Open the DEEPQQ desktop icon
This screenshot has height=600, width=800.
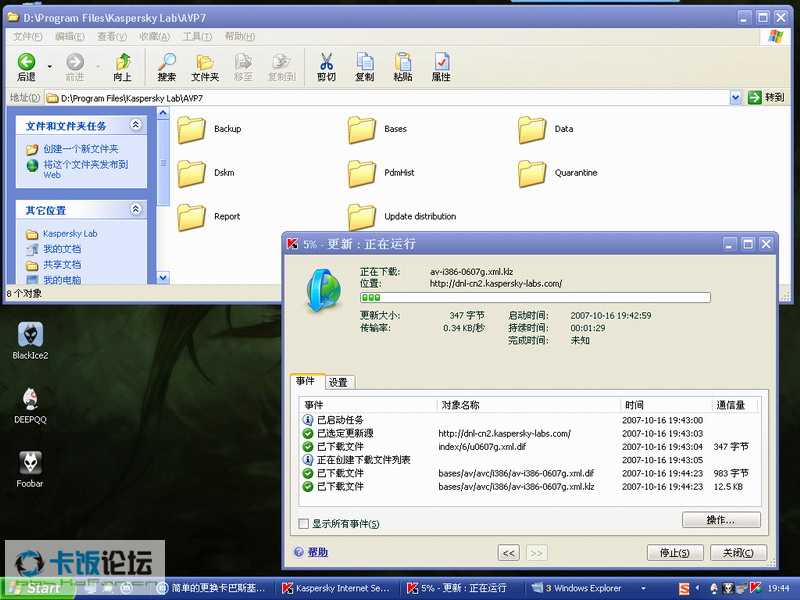[30, 406]
